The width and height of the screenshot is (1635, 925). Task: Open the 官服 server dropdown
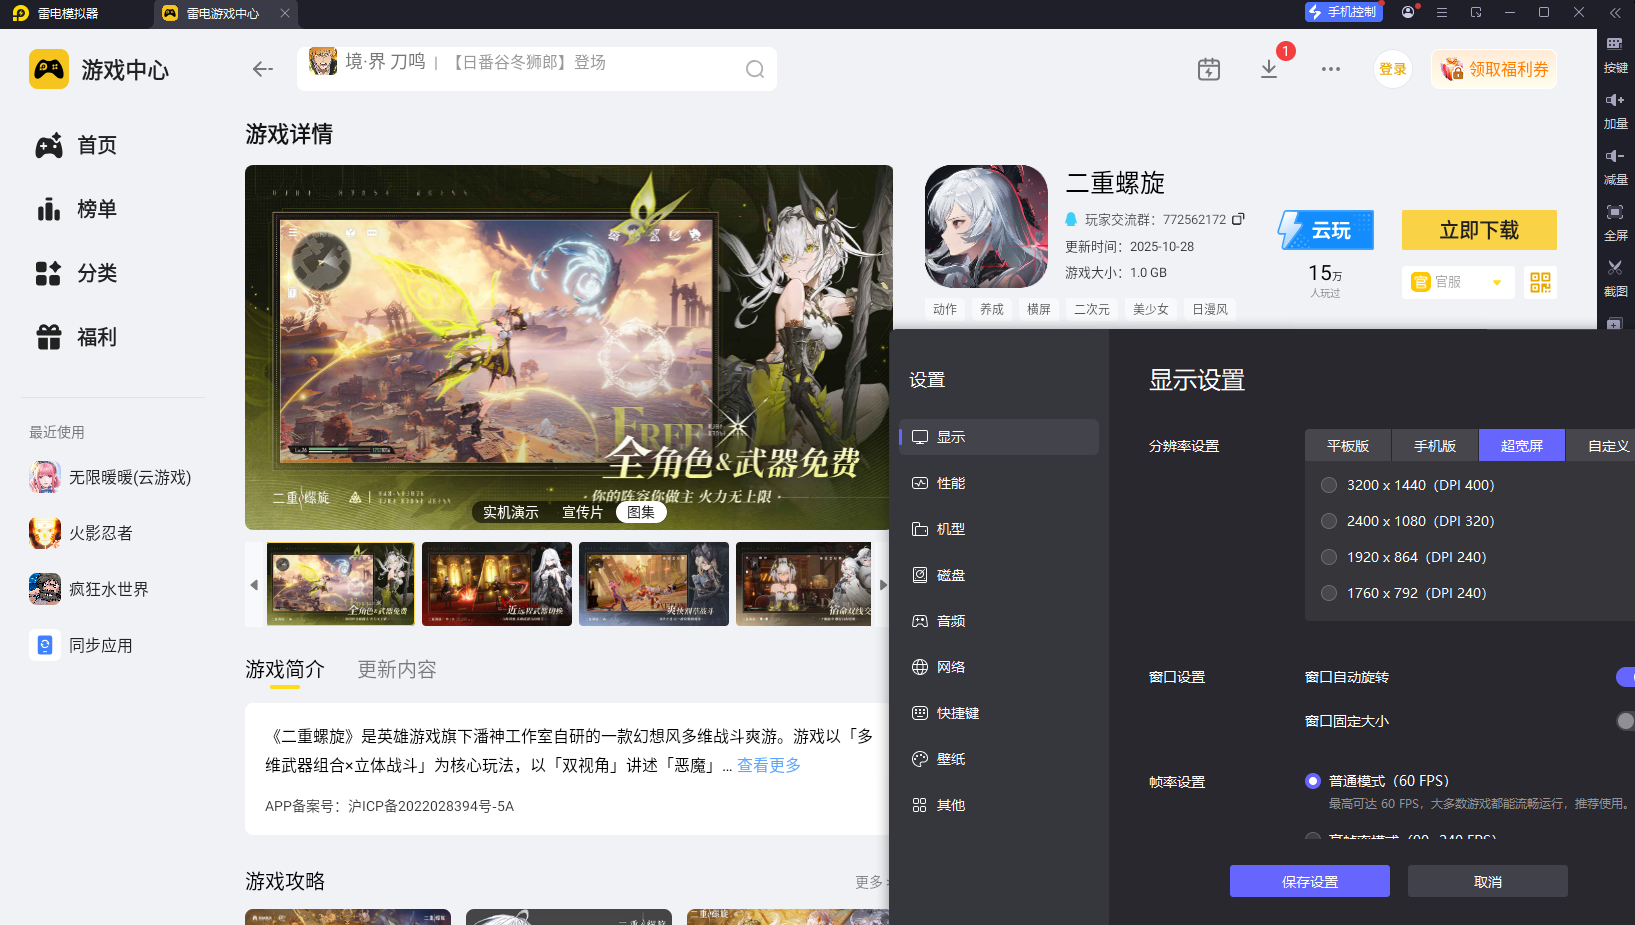1457,282
